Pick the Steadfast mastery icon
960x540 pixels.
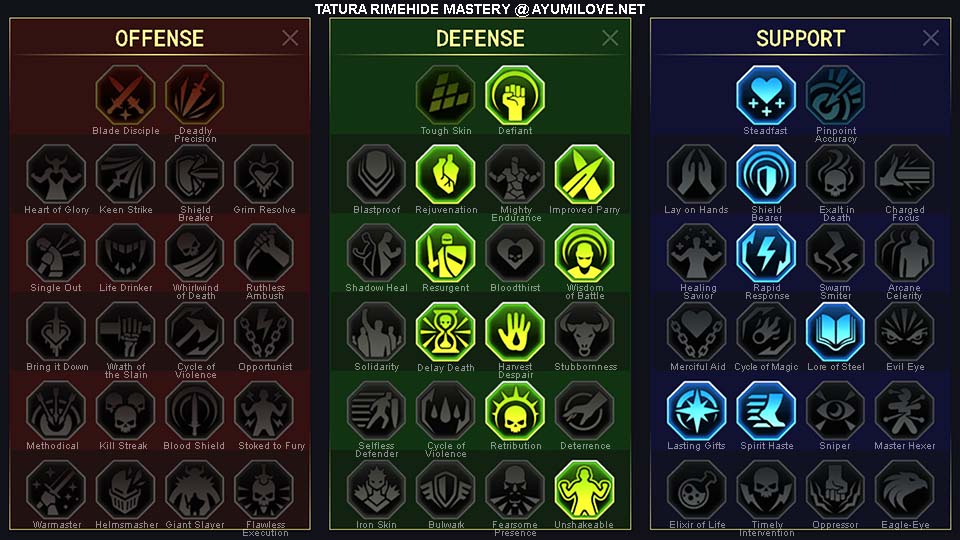[766, 95]
